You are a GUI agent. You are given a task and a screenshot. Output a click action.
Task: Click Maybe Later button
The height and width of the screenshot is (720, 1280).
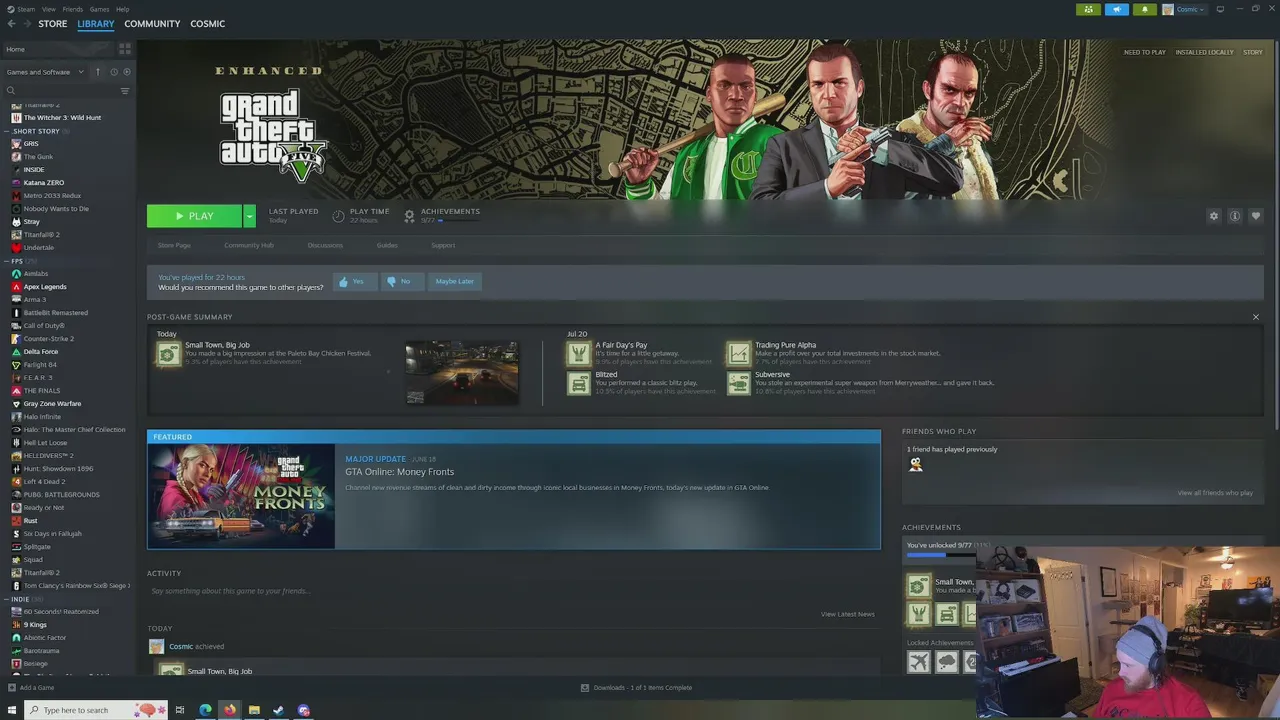(x=455, y=281)
